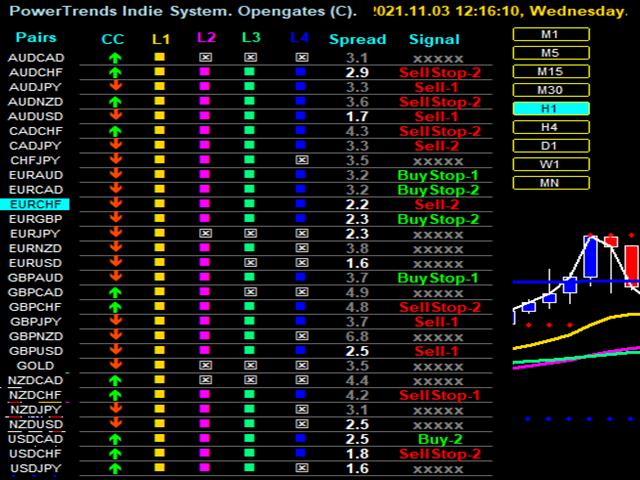The height and width of the screenshot is (480, 640).
Task: Click the crossed L2 box for GOLD
Action: (x=205, y=365)
